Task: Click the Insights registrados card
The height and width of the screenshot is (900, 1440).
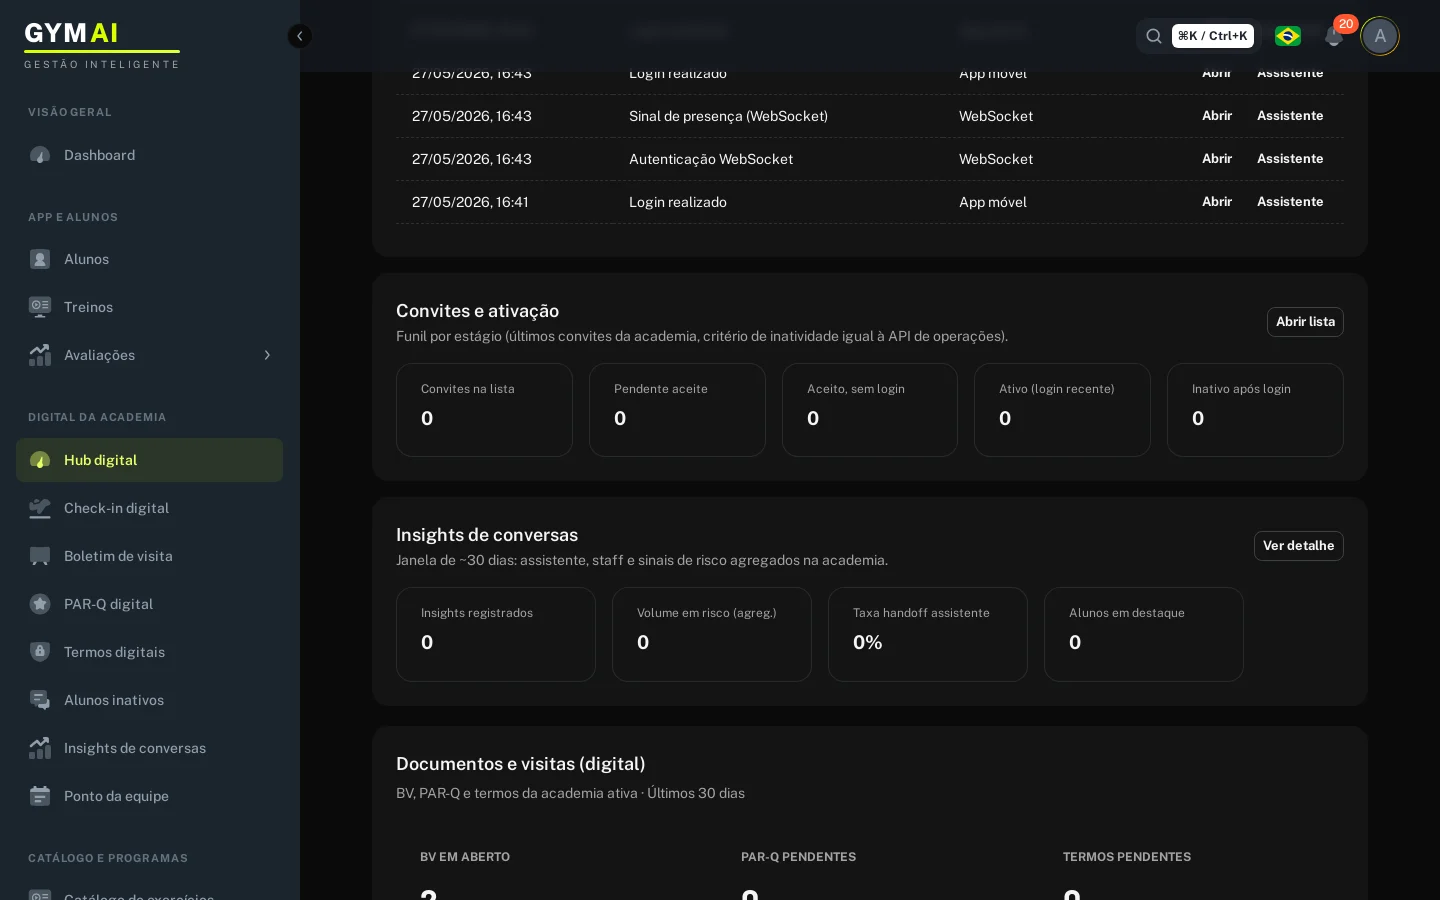Action: 496,634
